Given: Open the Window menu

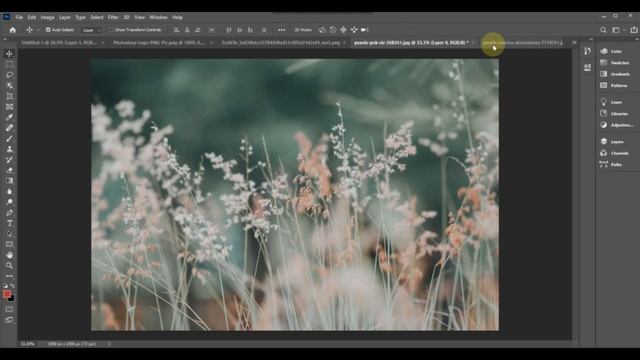Looking at the screenshot, I should coord(158,18).
